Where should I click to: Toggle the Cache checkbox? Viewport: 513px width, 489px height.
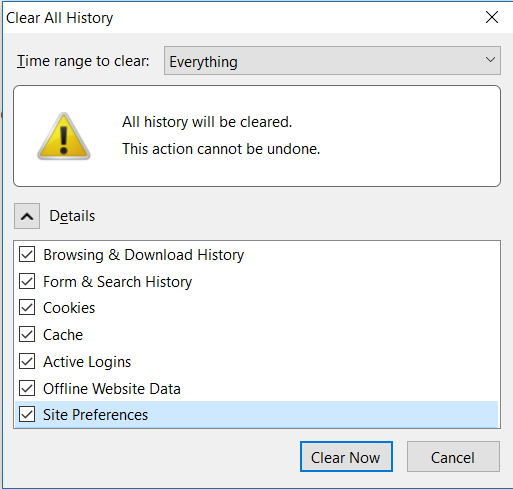tap(27, 335)
